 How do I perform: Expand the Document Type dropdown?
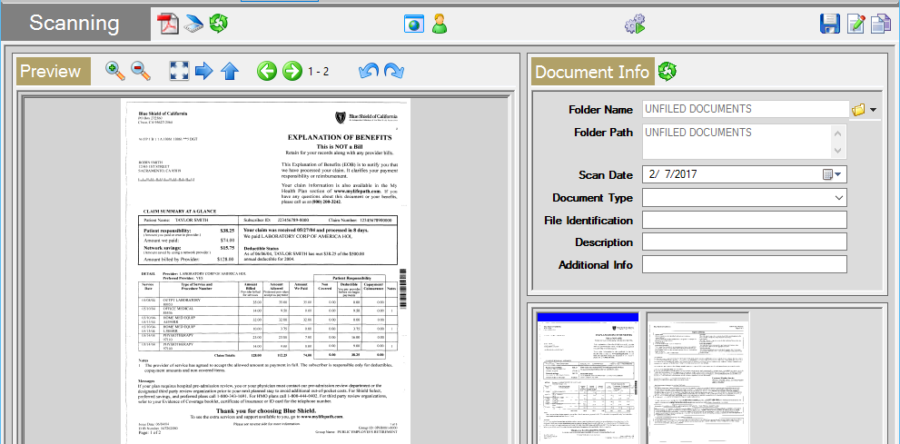pyautogui.click(x=838, y=197)
